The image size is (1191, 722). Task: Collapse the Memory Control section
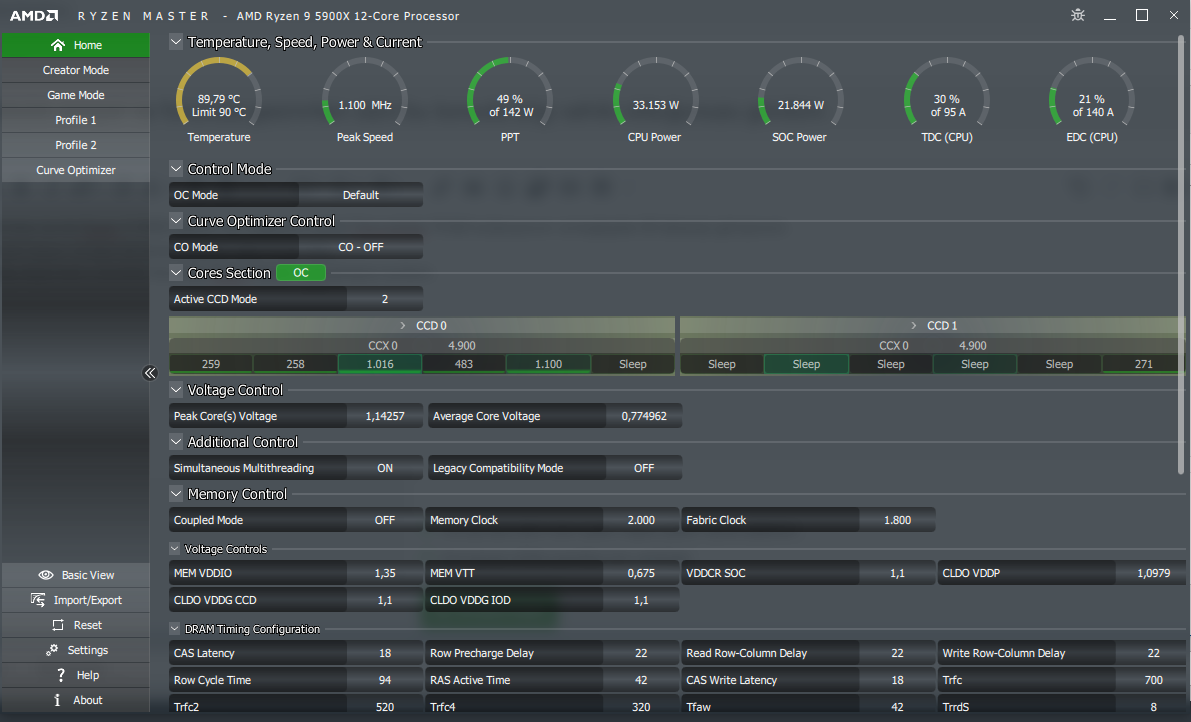click(175, 493)
